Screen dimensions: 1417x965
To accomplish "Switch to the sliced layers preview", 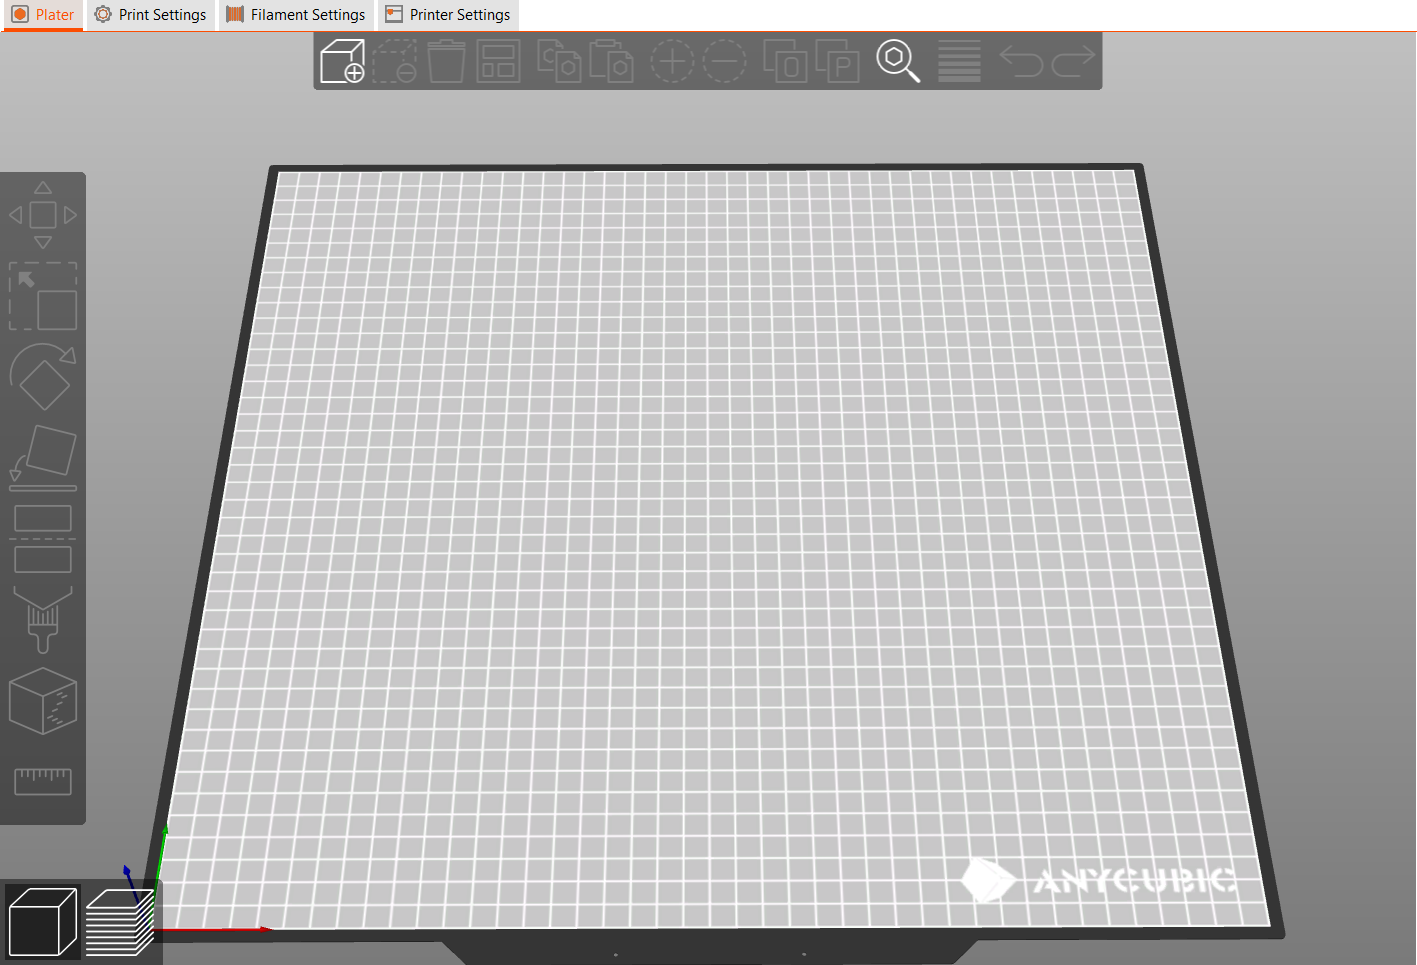I will 120,918.
